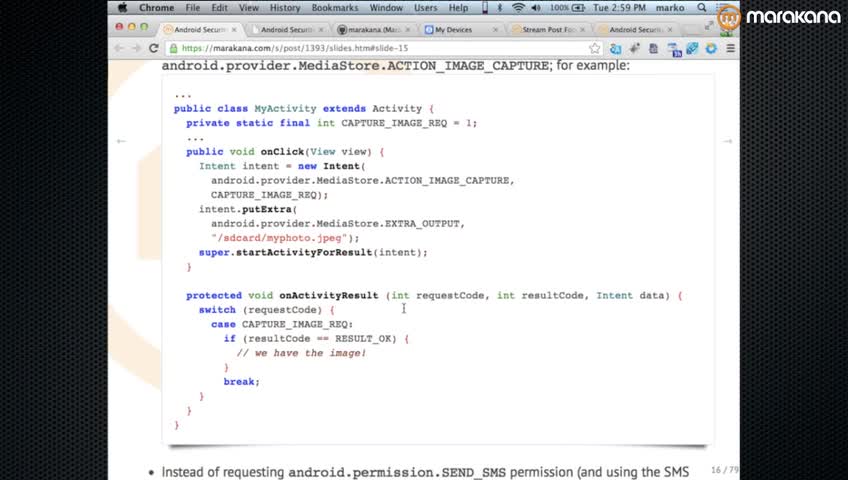Click the green padlock security icon
848x480 pixels.
[x=174, y=49]
